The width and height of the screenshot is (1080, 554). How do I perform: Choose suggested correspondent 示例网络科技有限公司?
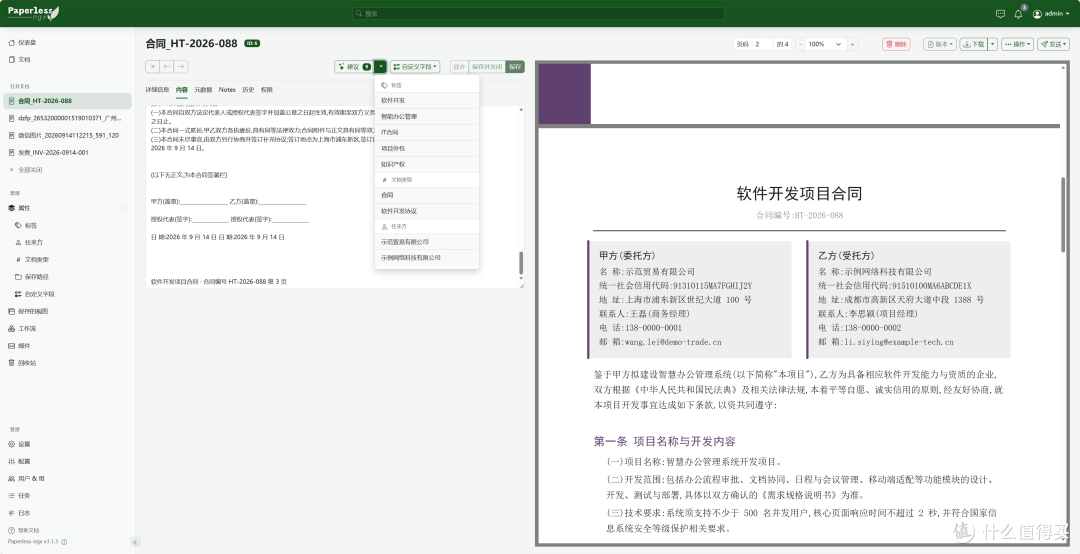point(427,258)
